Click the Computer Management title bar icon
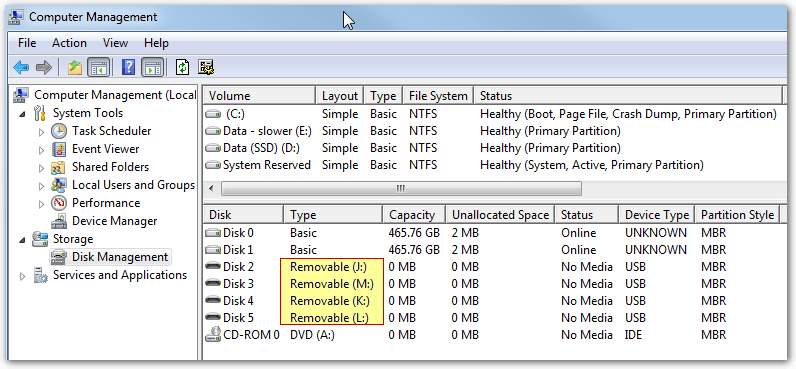Image resolution: width=796 pixels, height=369 pixels. pyautogui.click(x=16, y=17)
